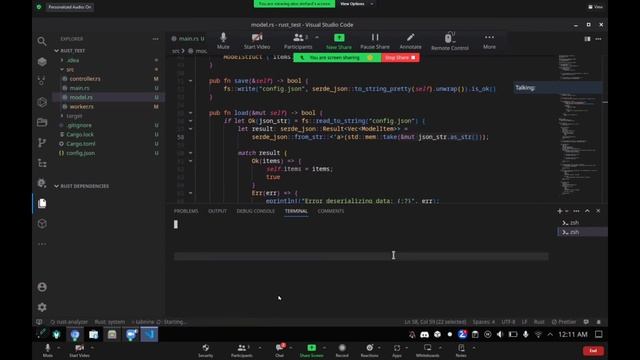Open Cargo.lock in the explorer
This screenshot has width=640, height=360.
tap(80, 134)
